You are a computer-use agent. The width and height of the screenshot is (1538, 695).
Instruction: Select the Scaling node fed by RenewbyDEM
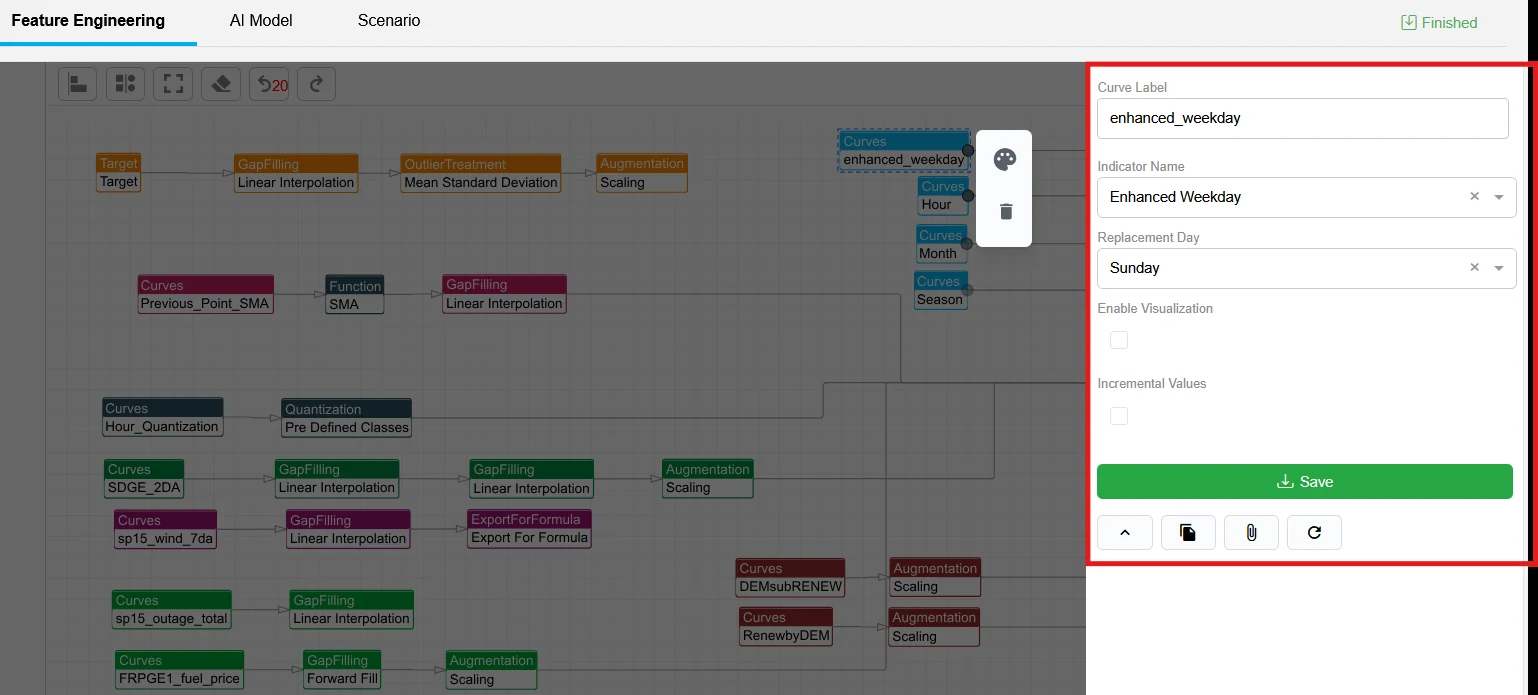pyautogui.click(x=934, y=627)
